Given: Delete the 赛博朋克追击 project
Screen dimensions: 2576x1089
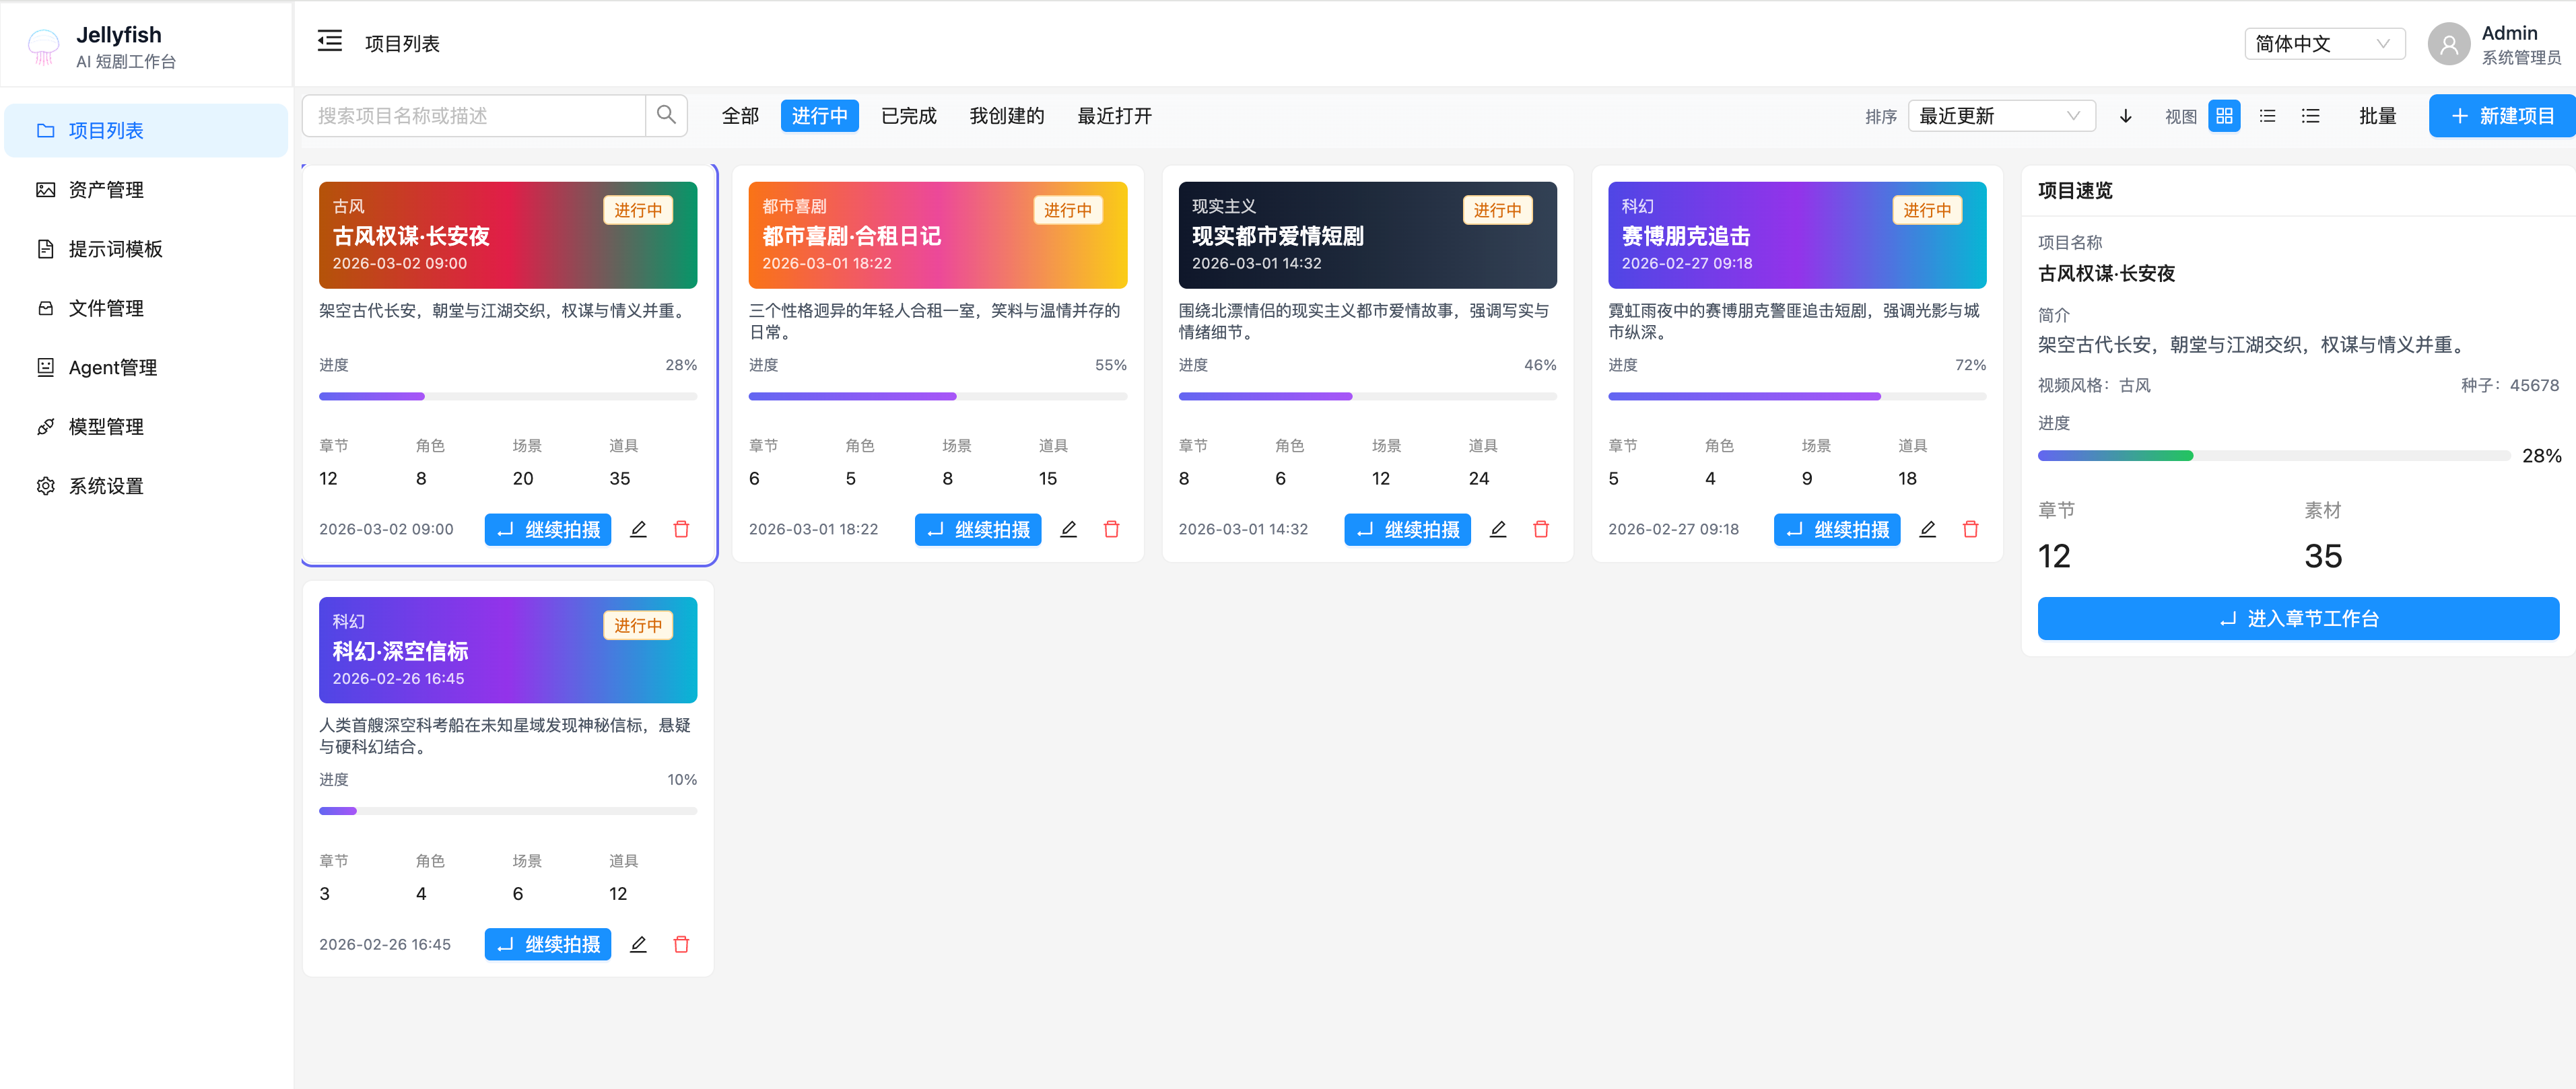Looking at the screenshot, I should point(1970,529).
